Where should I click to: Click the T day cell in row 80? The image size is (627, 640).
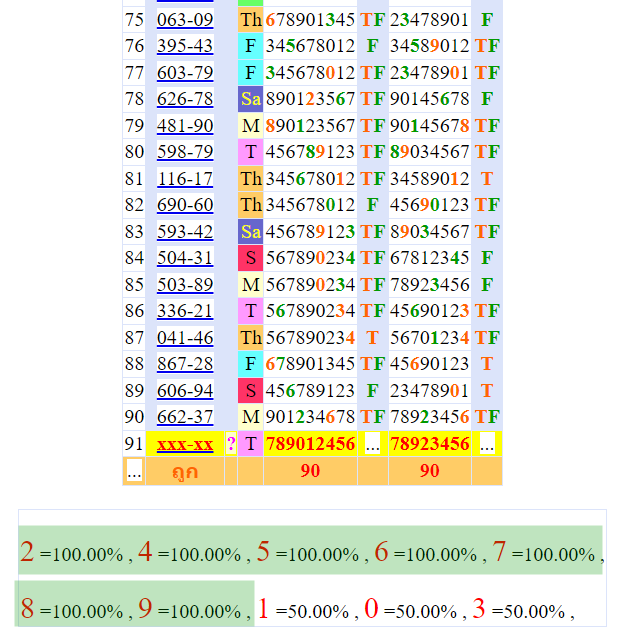[251, 152]
